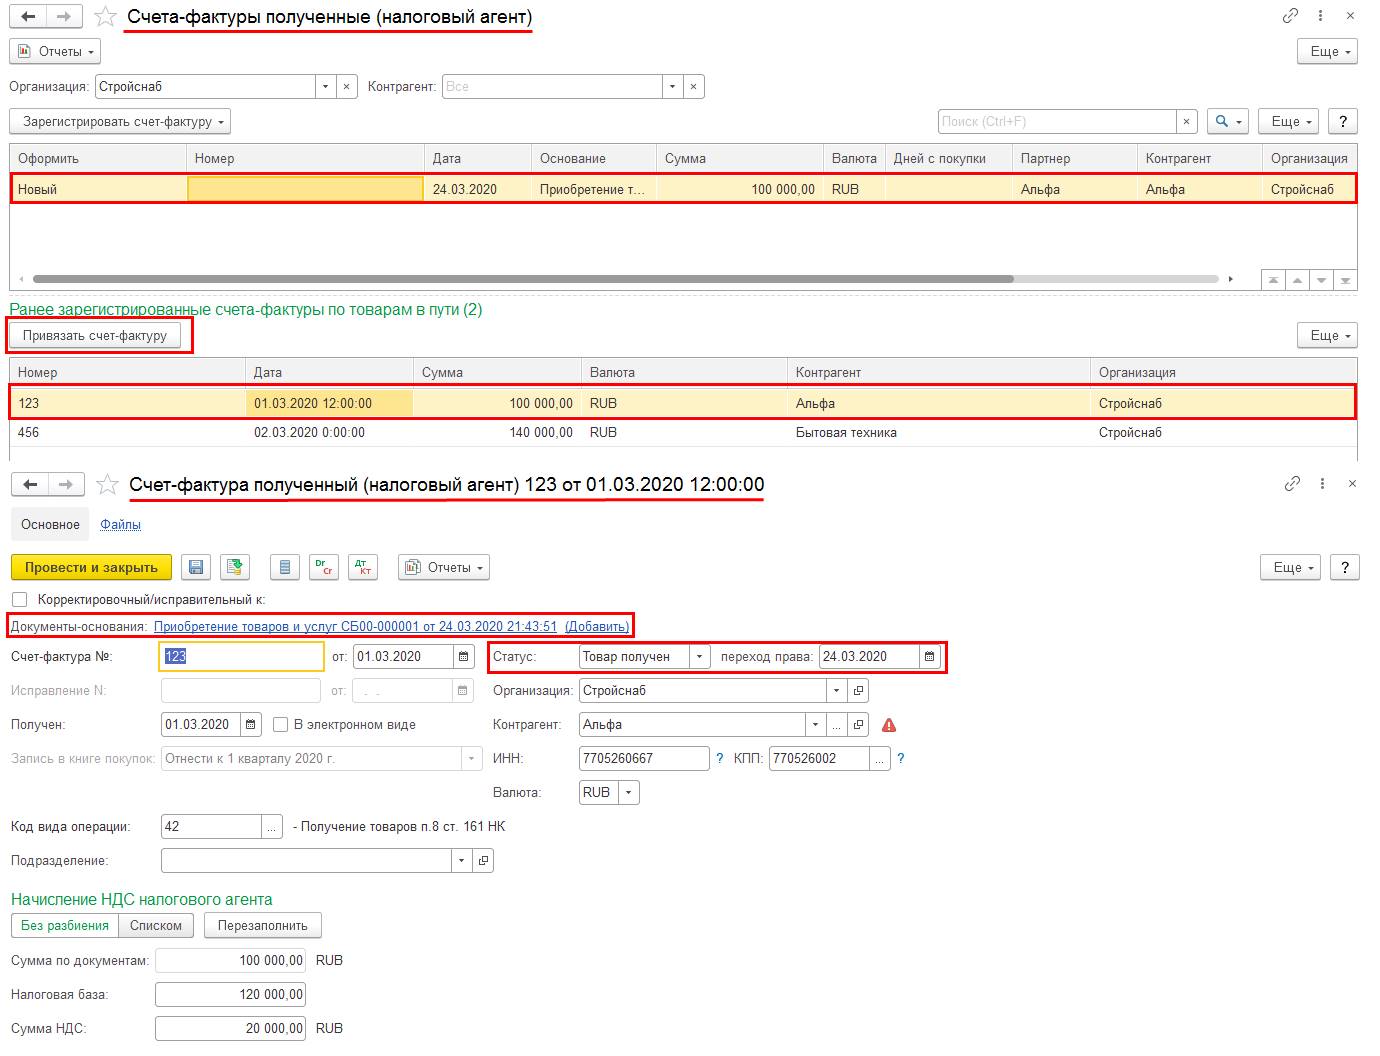Move up one row arrow under top table
Screen dimensions: 1380x1056
(1297, 281)
